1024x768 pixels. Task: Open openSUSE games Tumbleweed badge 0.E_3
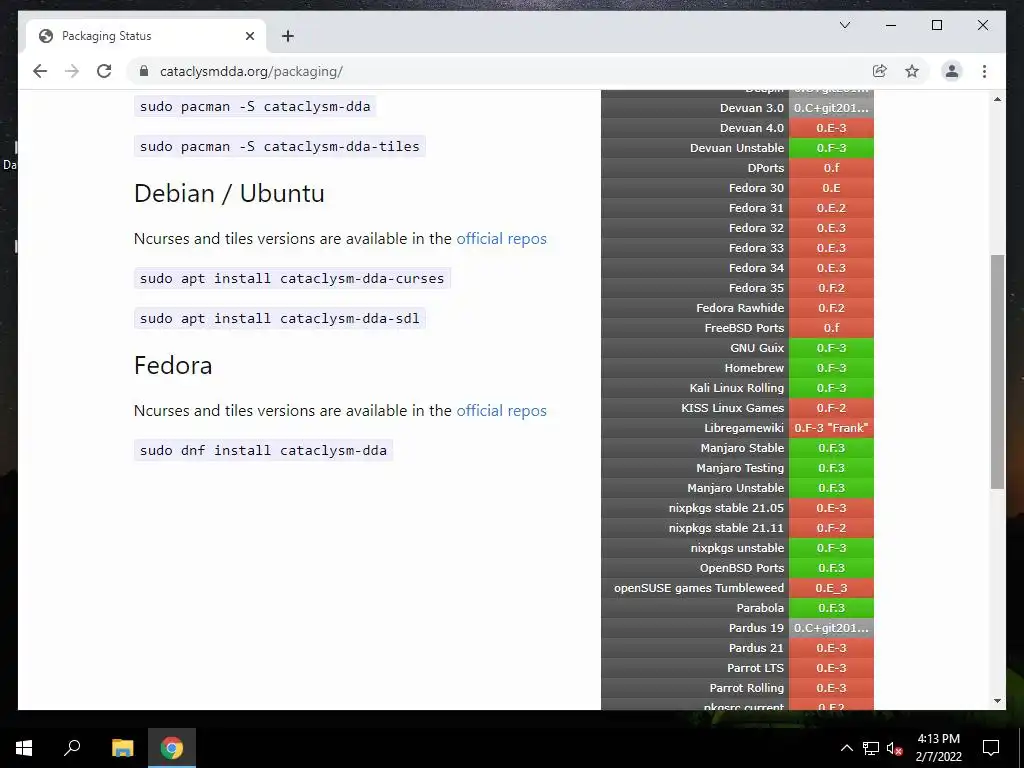[831, 588]
